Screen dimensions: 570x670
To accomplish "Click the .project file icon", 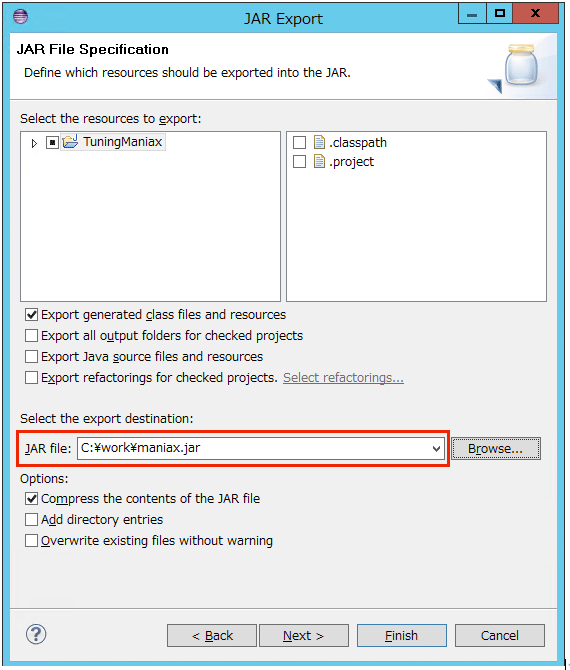I will (319, 162).
